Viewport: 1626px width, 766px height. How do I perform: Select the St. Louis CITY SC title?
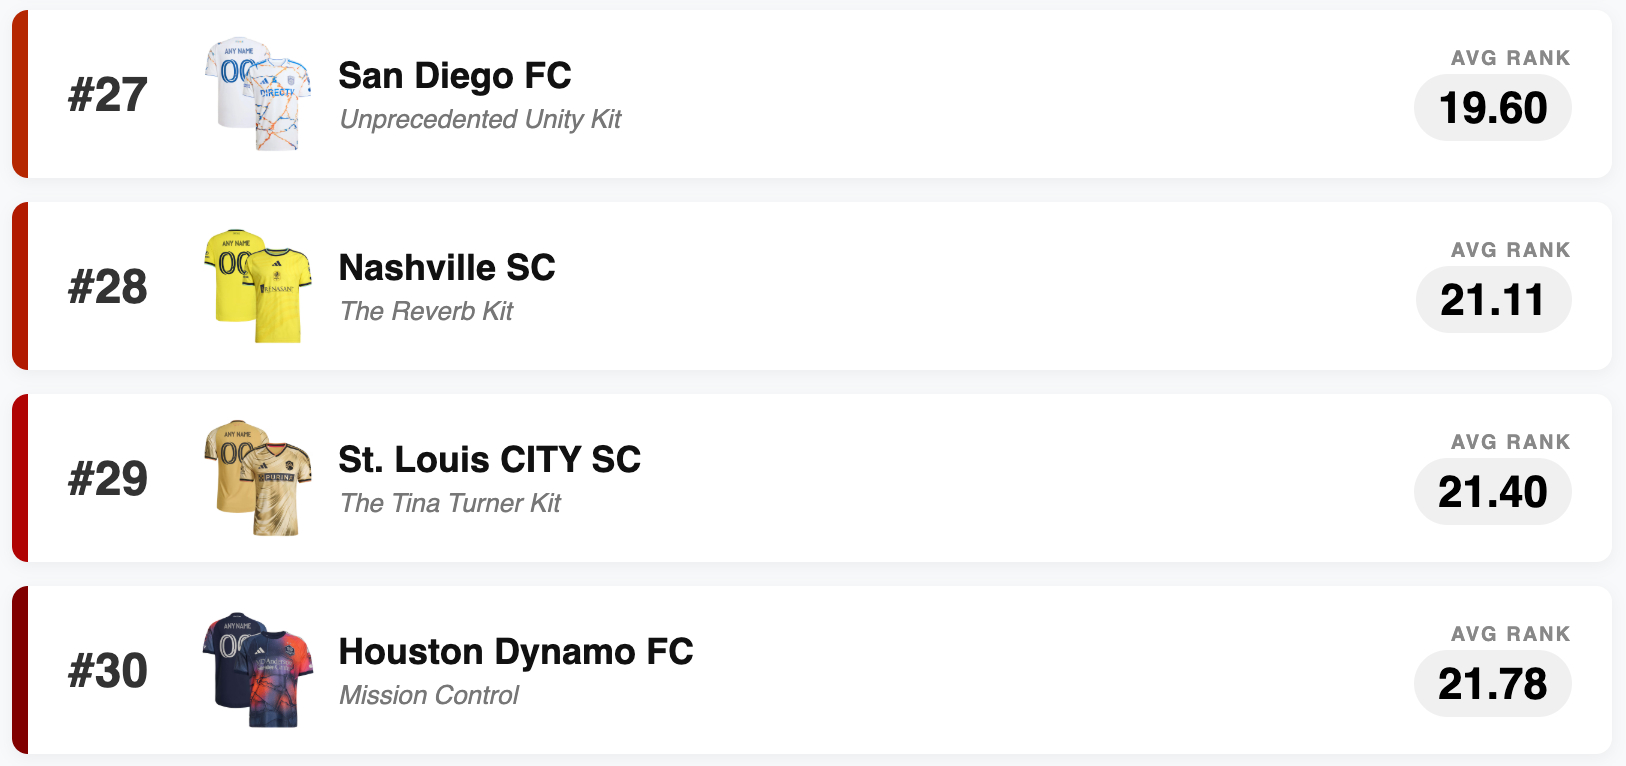tap(489, 460)
